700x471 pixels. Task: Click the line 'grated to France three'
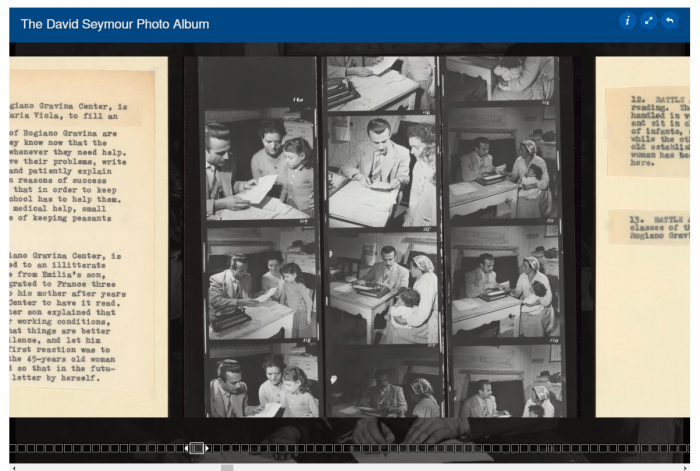point(62,284)
